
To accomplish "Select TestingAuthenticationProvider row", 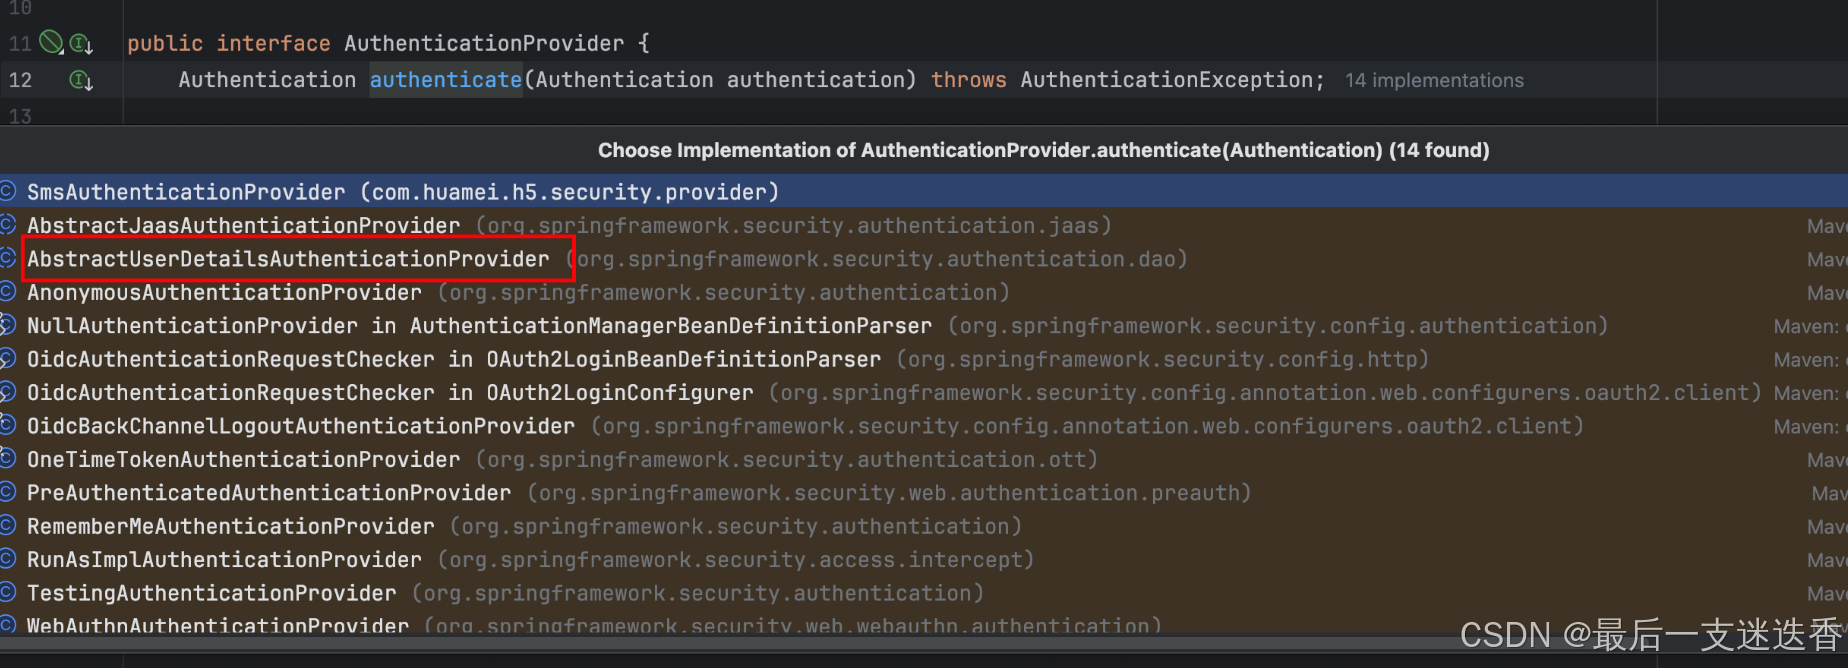I will [924, 593].
